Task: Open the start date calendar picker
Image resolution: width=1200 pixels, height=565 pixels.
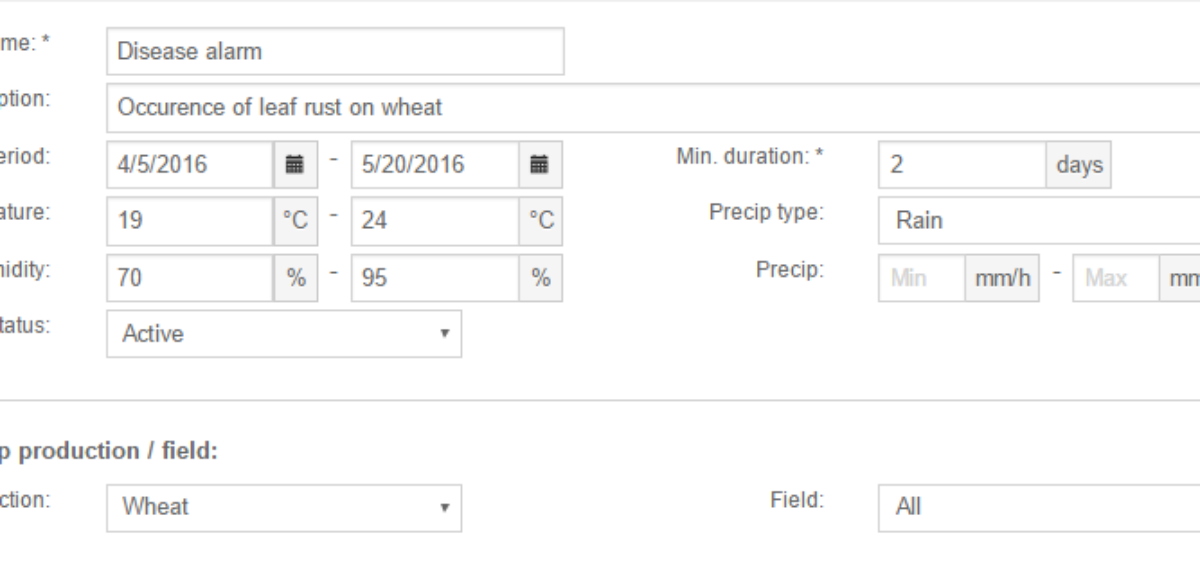Action: (294, 165)
